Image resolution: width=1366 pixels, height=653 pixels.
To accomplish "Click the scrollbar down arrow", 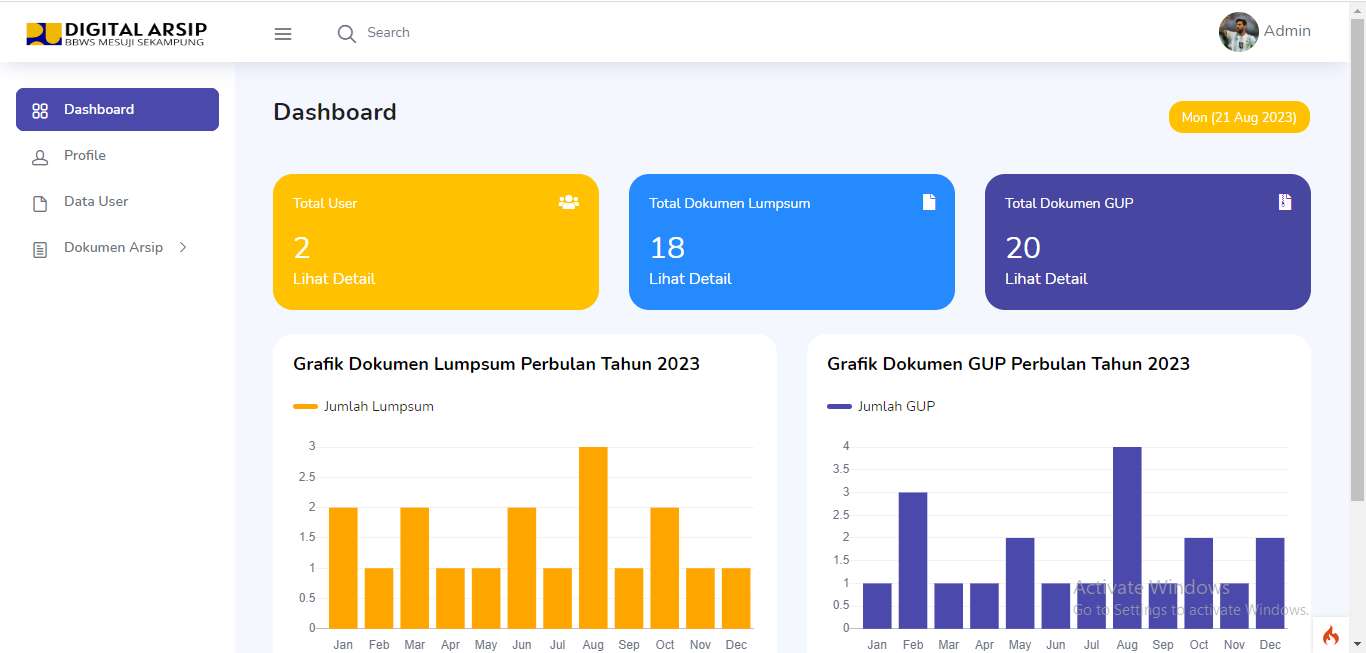I will [1357, 645].
